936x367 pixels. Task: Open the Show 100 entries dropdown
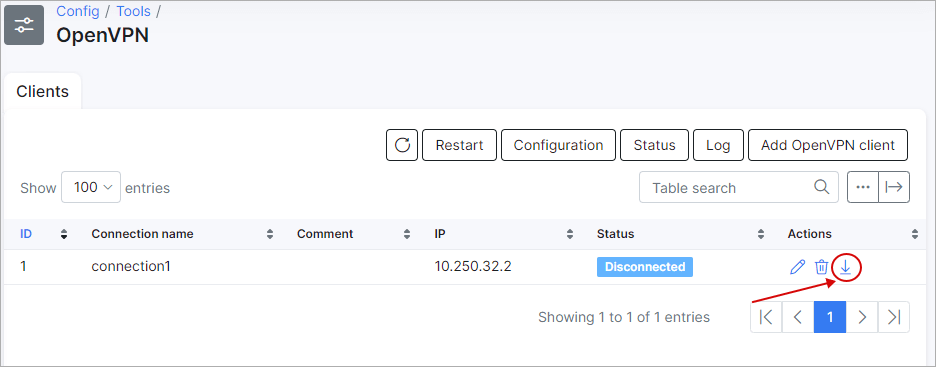pos(91,187)
